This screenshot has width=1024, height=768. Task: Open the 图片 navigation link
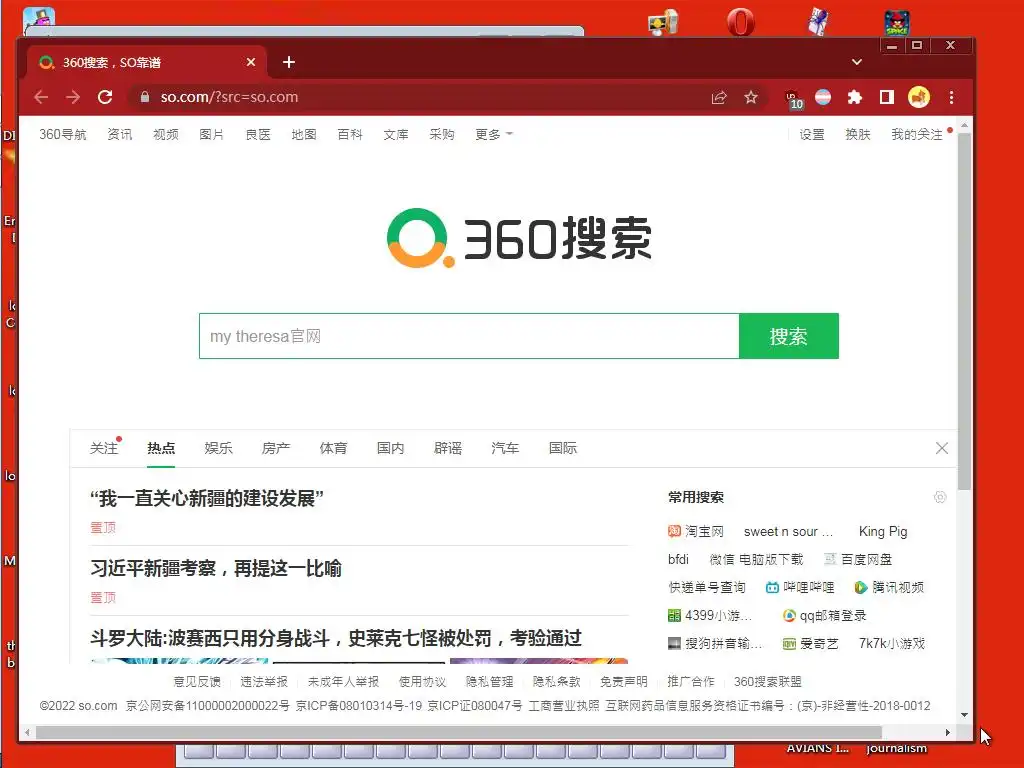pos(212,135)
